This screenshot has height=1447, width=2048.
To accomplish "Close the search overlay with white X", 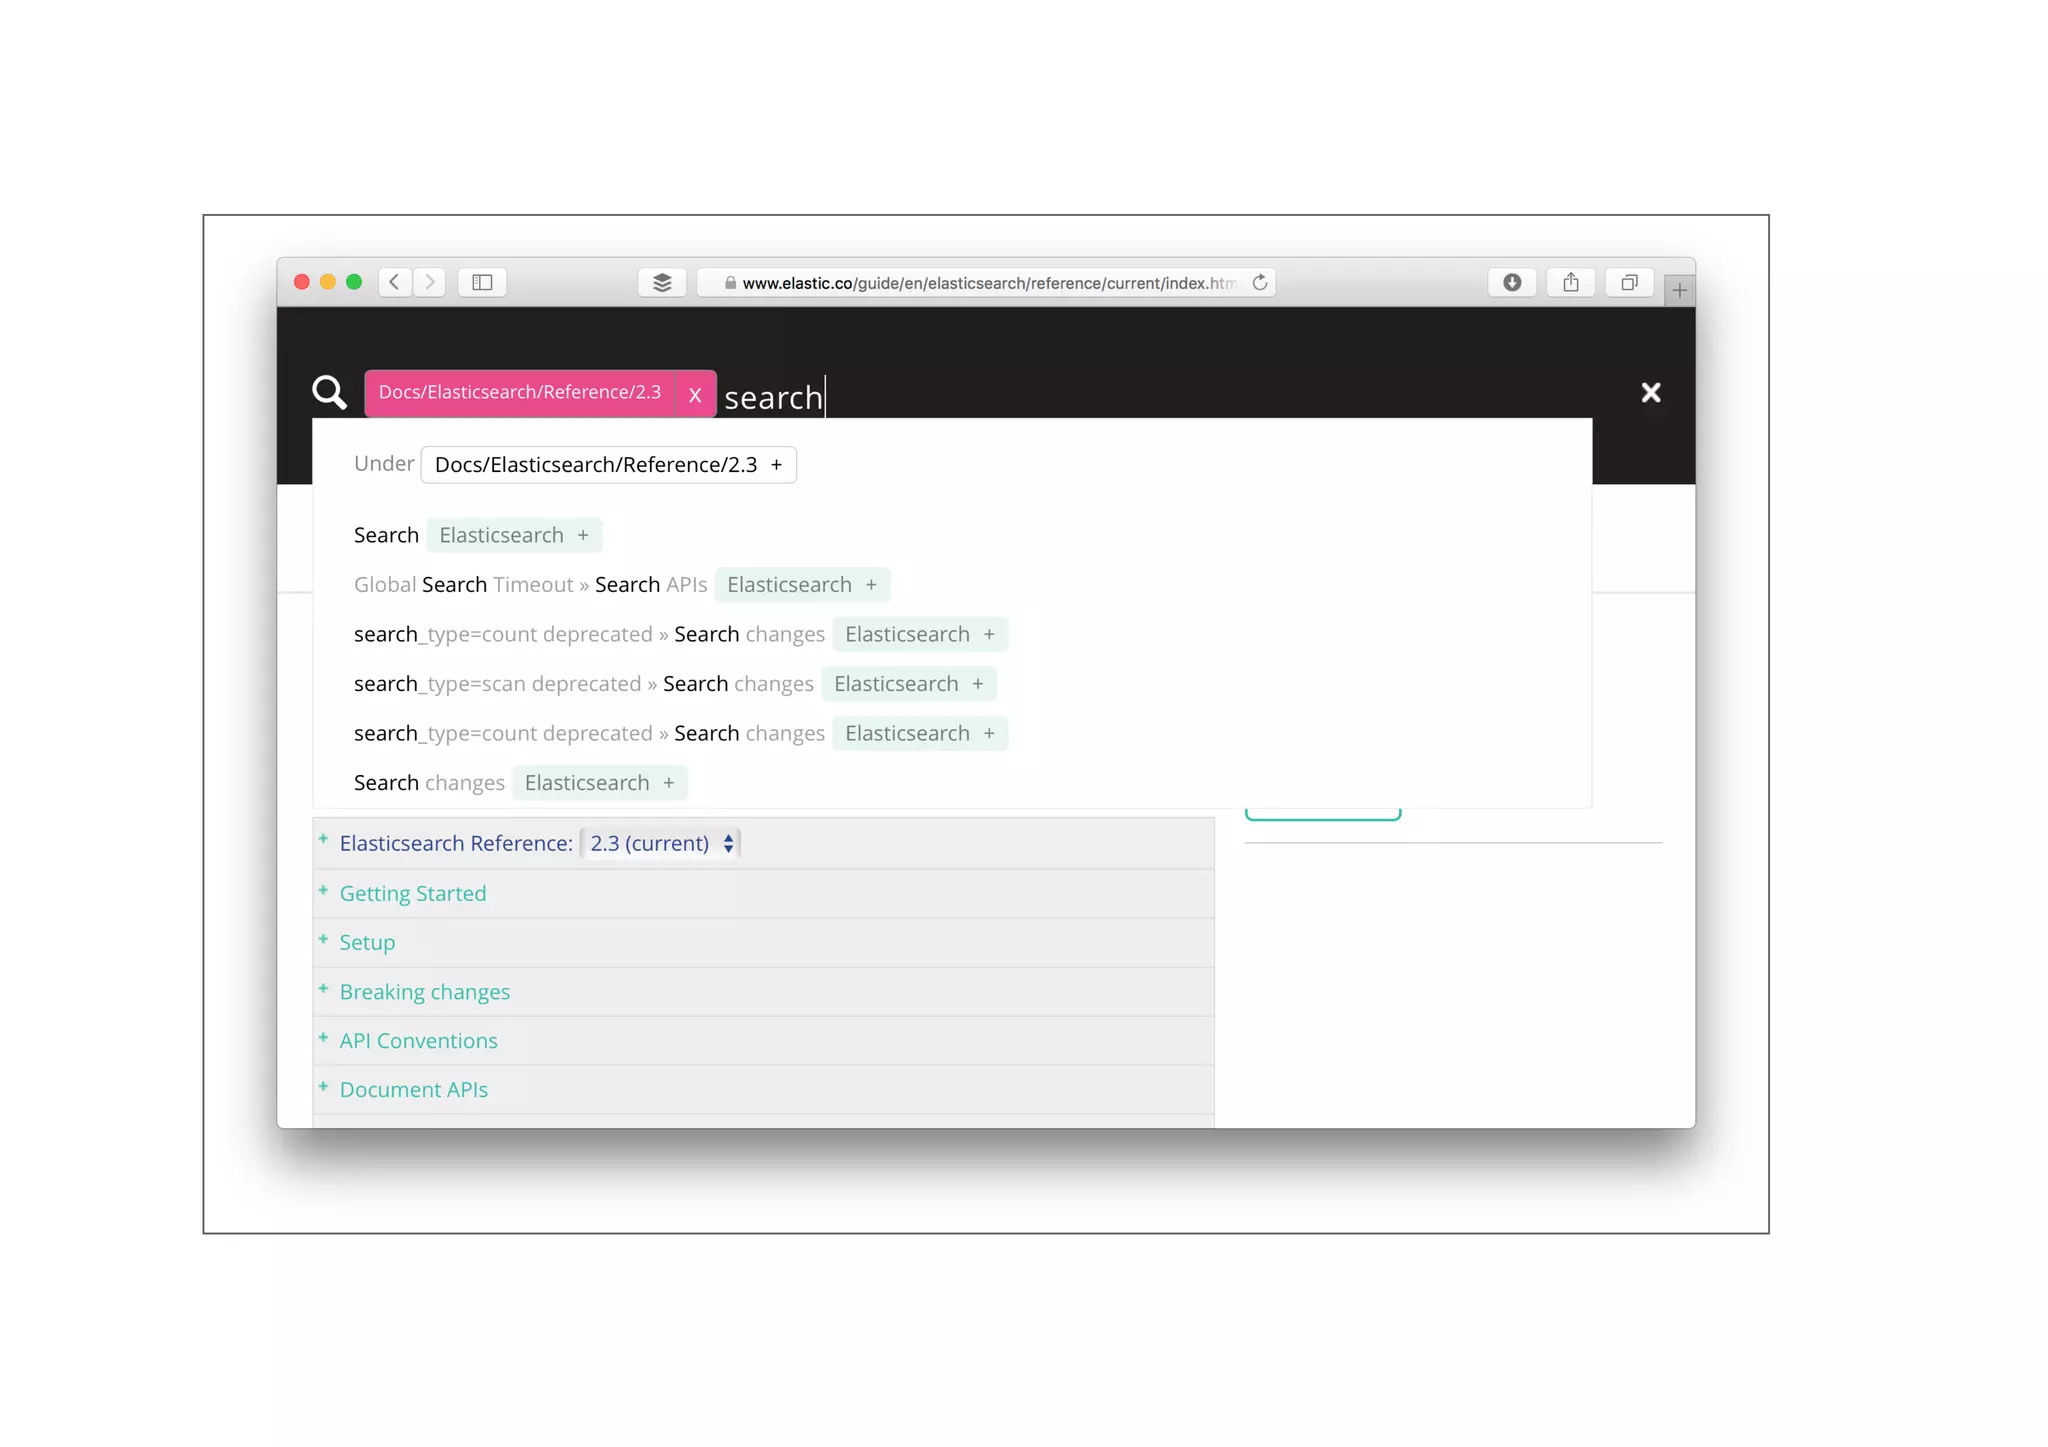I will point(1650,392).
